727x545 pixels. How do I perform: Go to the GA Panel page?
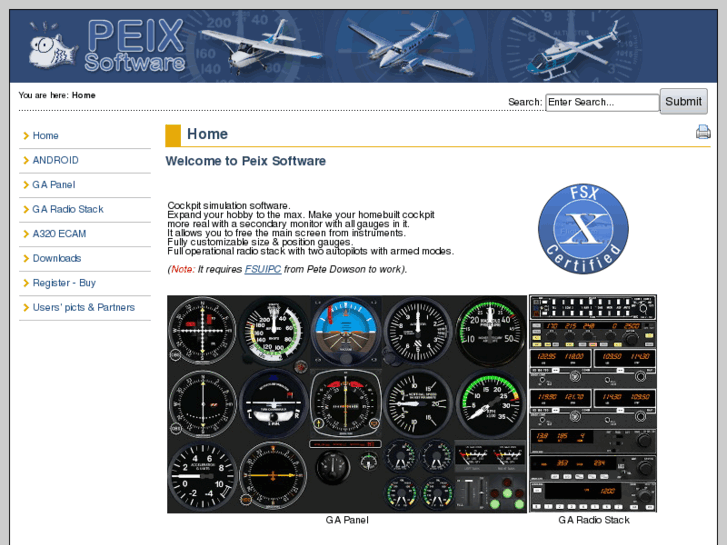point(54,185)
